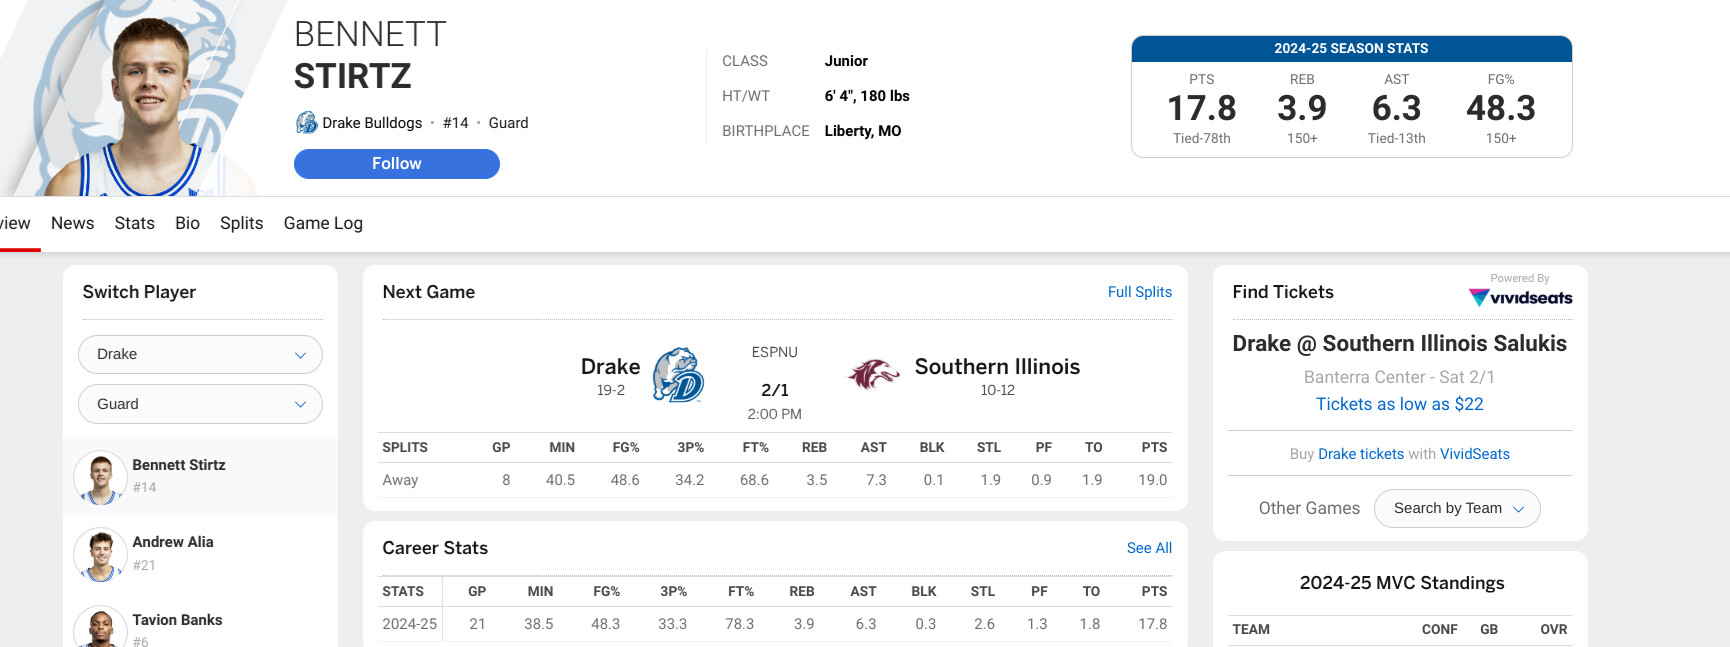
Task: Expand the Search by Team dropdown
Action: tap(1457, 508)
